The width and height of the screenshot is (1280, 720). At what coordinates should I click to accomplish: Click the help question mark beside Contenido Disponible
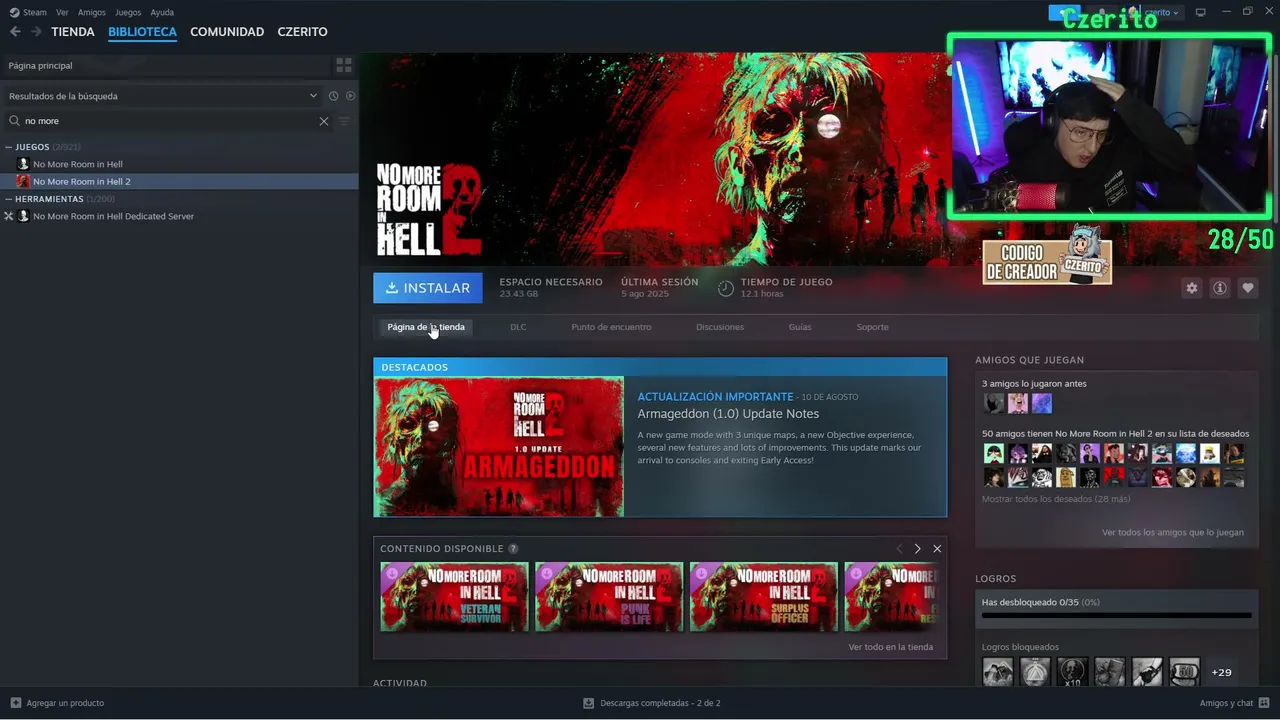[x=513, y=549]
